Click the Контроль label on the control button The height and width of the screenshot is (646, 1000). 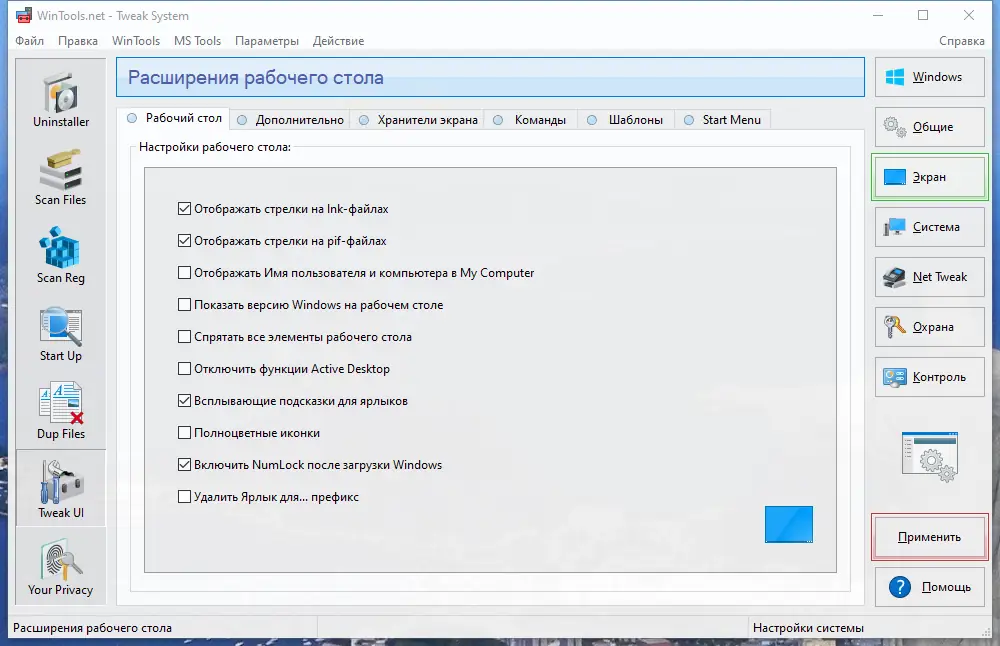point(939,377)
